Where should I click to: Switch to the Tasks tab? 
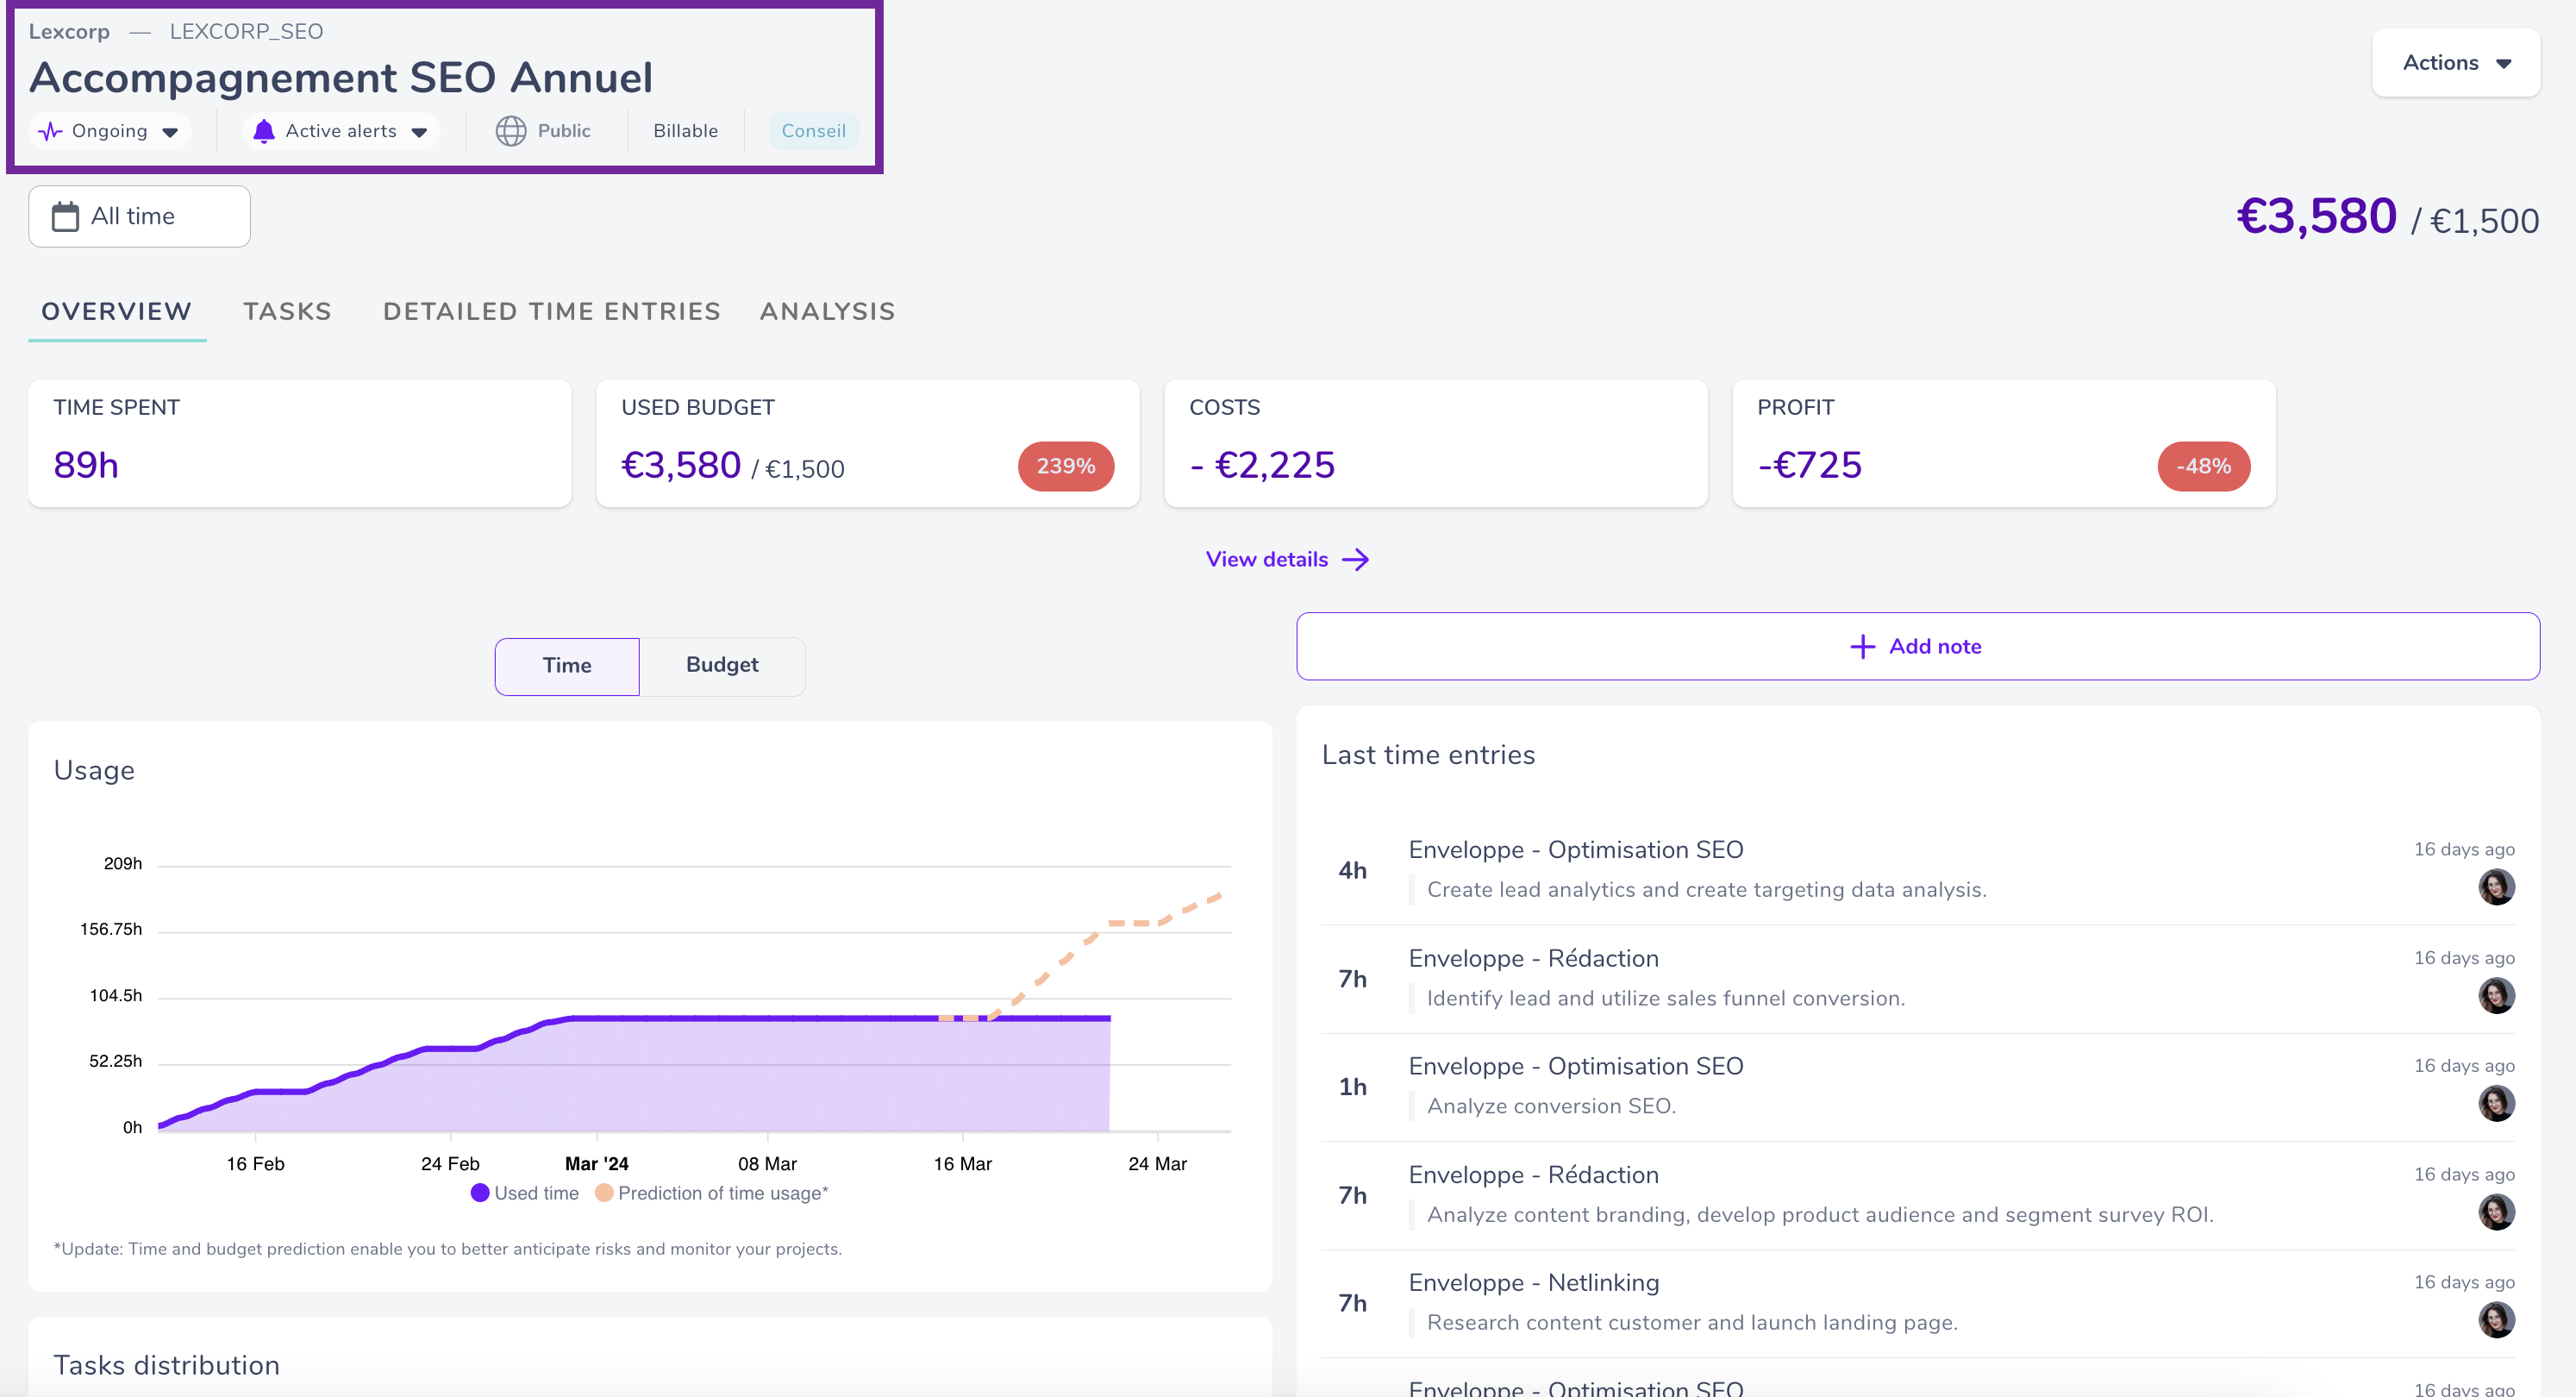(287, 312)
